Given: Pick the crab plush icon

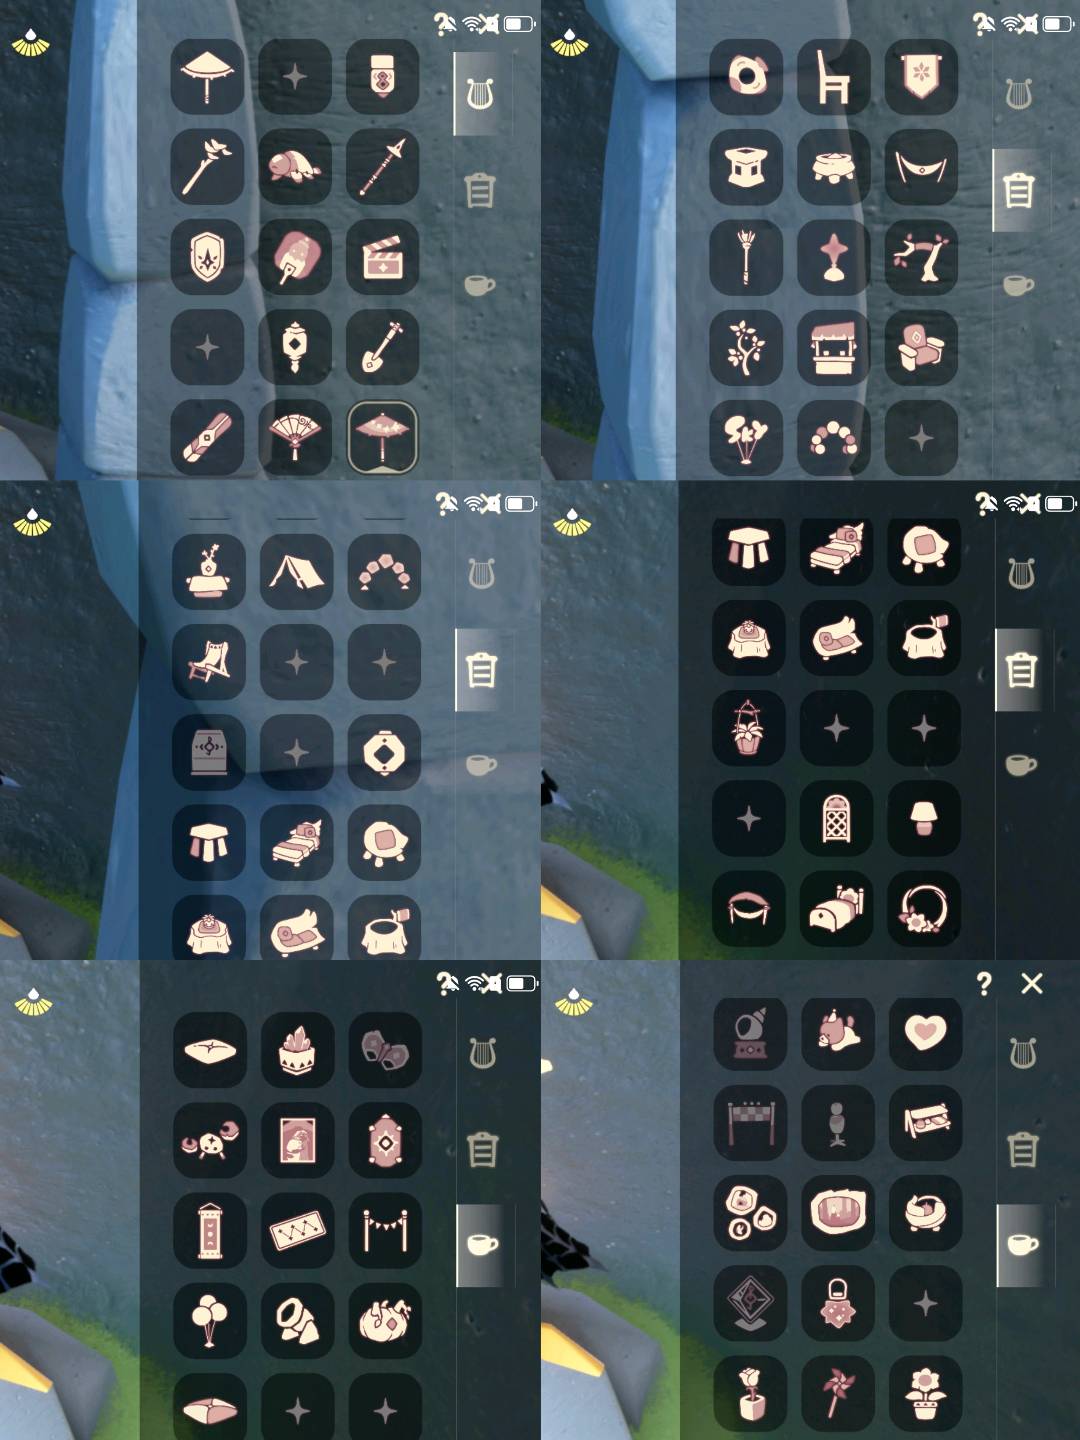Looking at the screenshot, I should pos(209,1140).
